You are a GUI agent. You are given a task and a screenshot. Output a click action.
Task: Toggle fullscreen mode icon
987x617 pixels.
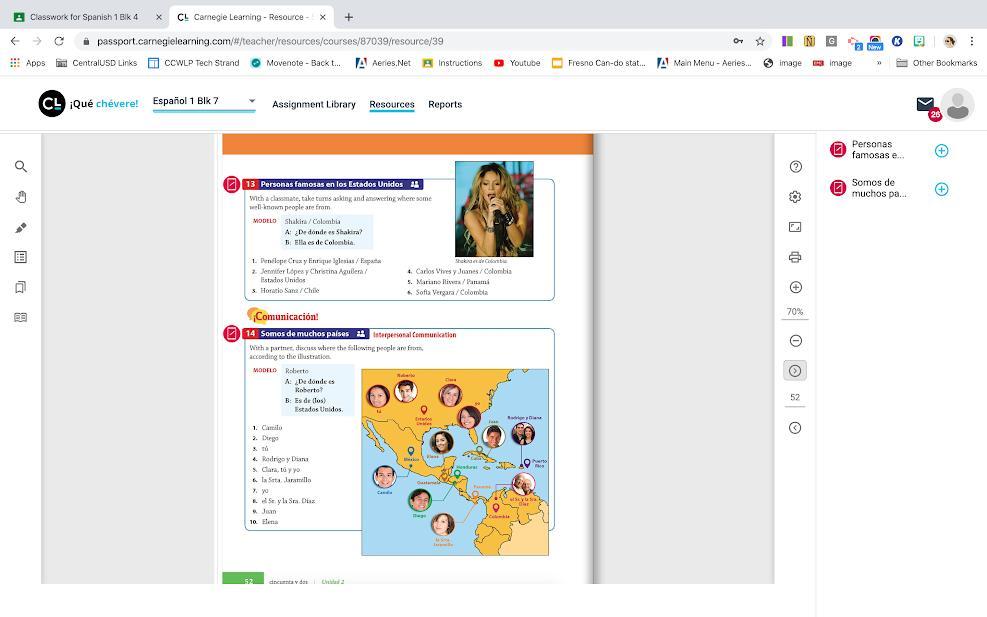click(795, 227)
